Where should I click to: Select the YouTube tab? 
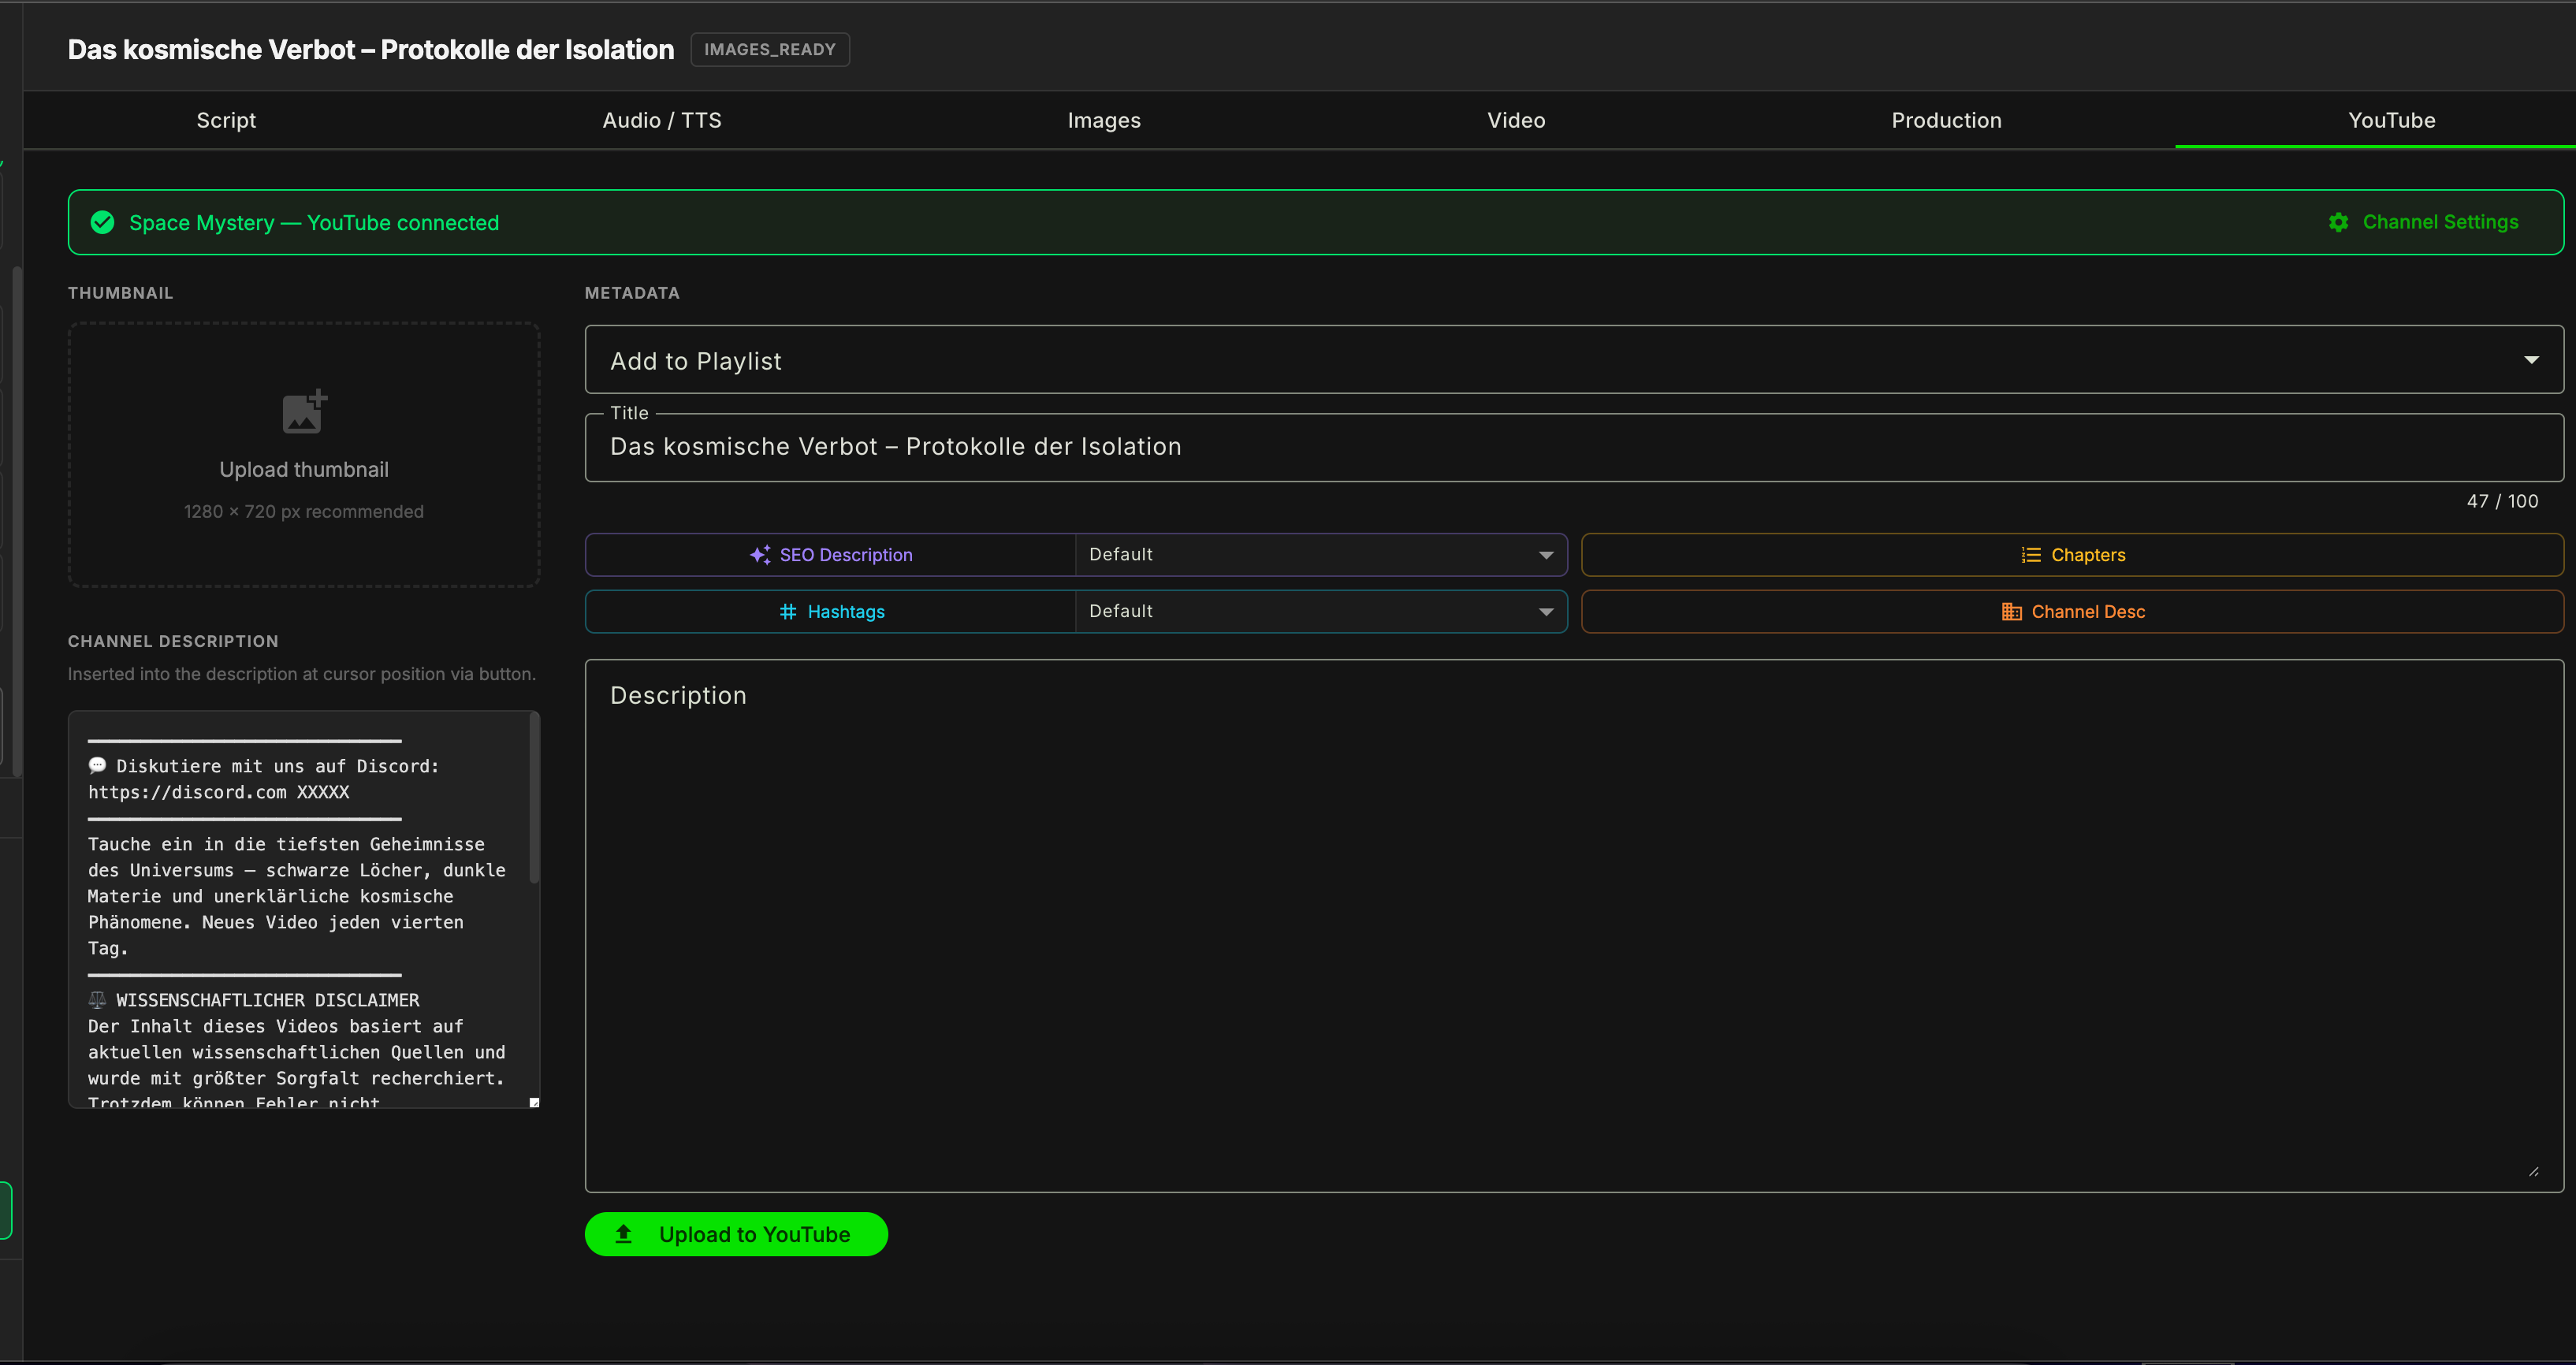[2391, 120]
